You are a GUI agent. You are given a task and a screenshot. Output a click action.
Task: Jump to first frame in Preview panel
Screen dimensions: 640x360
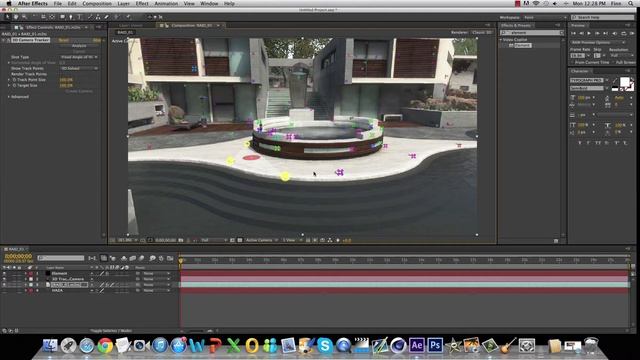click(573, 33)
